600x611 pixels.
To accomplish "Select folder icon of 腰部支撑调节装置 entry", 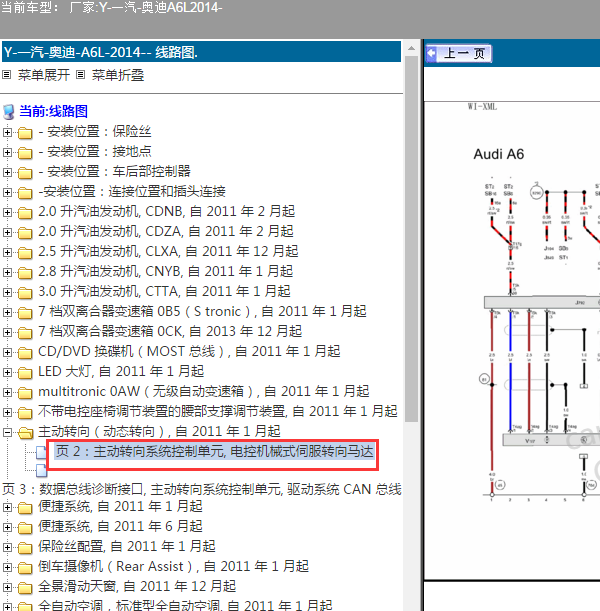I will tap(25, 413).
